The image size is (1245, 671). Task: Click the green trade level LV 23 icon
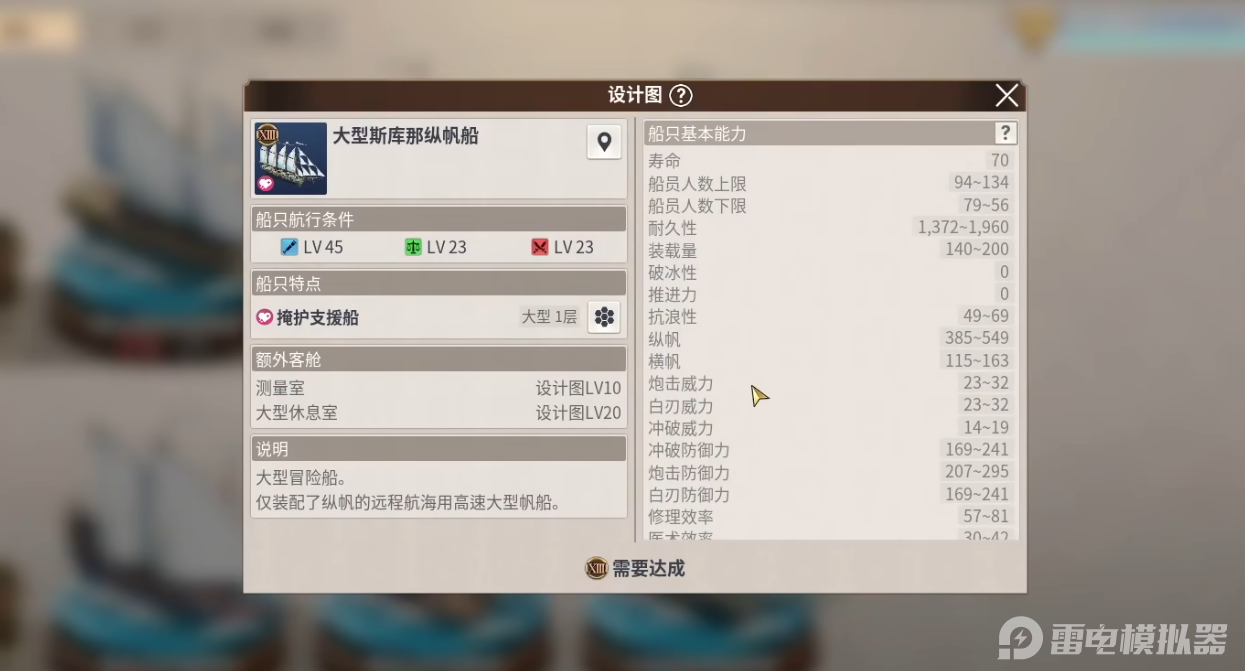[413, 247]
